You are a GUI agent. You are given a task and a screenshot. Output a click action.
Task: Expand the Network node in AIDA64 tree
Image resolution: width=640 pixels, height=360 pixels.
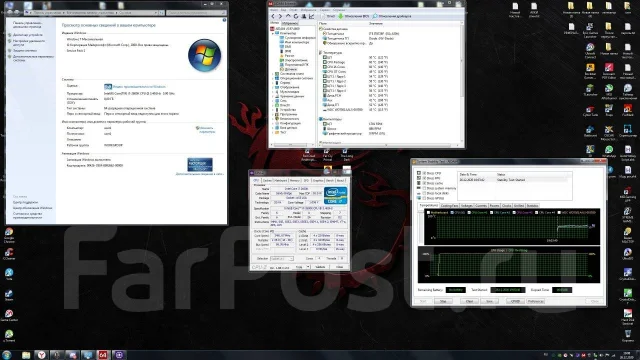pyautogui.click(x=273, y=100)
